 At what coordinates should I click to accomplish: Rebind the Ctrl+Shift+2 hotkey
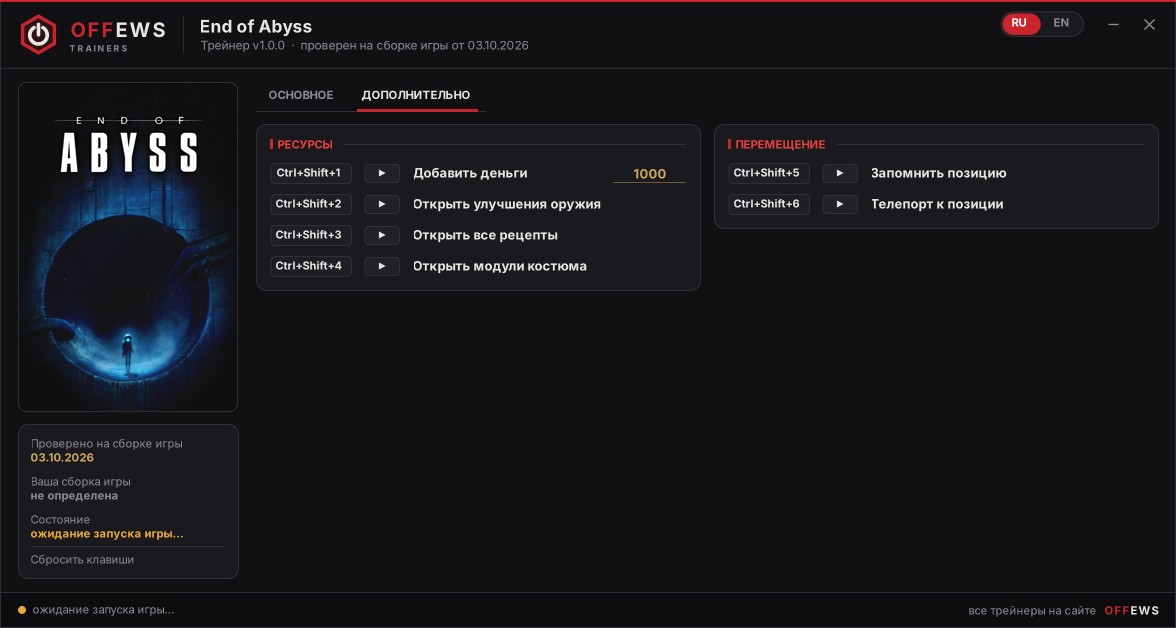311,204
